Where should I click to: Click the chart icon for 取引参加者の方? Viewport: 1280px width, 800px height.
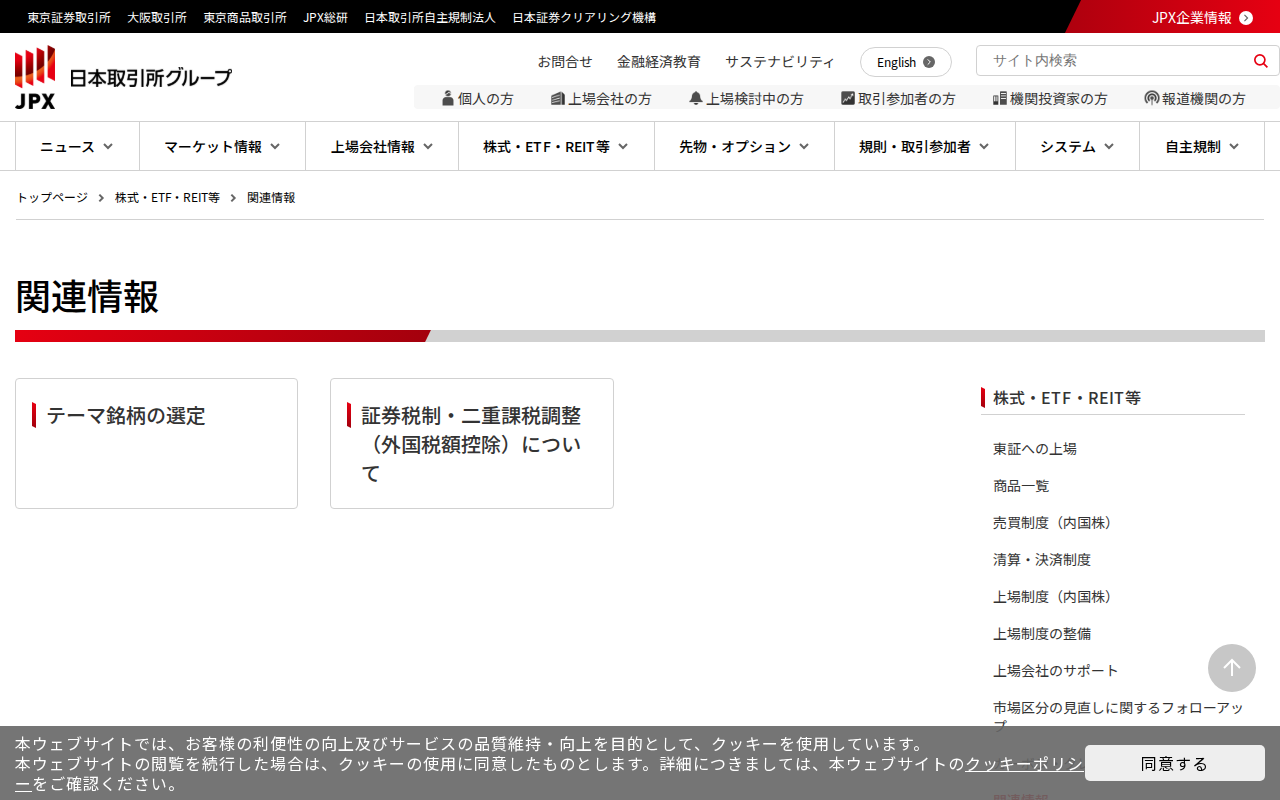coord(848,98)
